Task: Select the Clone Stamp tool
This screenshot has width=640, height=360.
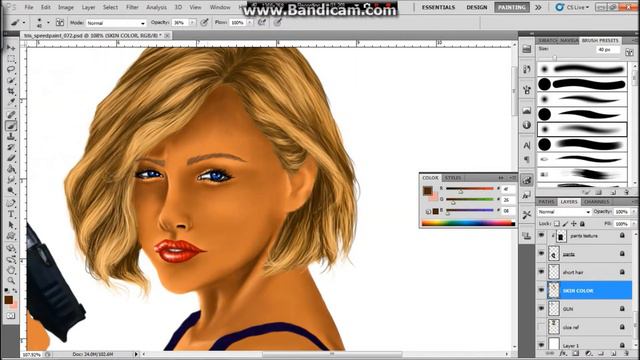Action: point(11,137)
